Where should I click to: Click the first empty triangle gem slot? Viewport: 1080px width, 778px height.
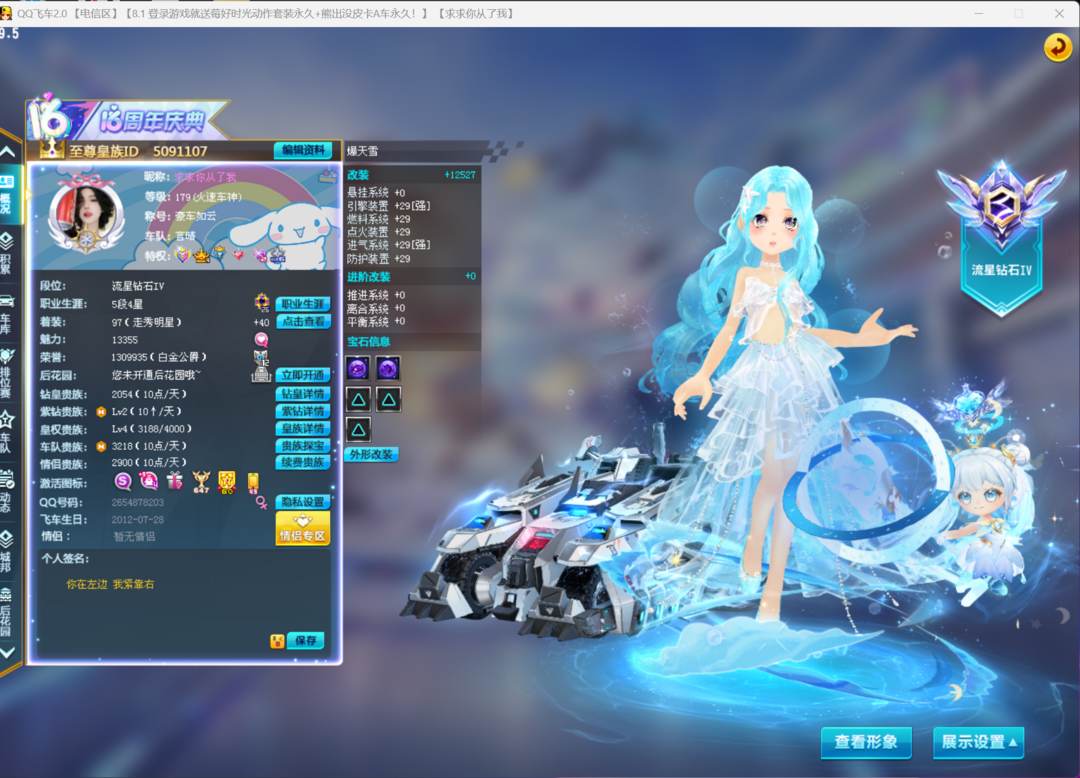tap(358, 399)
